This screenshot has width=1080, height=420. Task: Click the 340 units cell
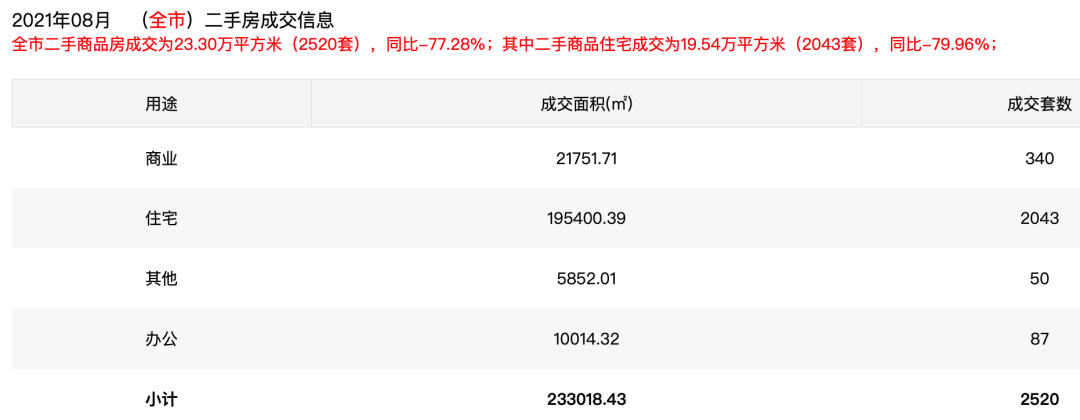[x=1039, y=158]
